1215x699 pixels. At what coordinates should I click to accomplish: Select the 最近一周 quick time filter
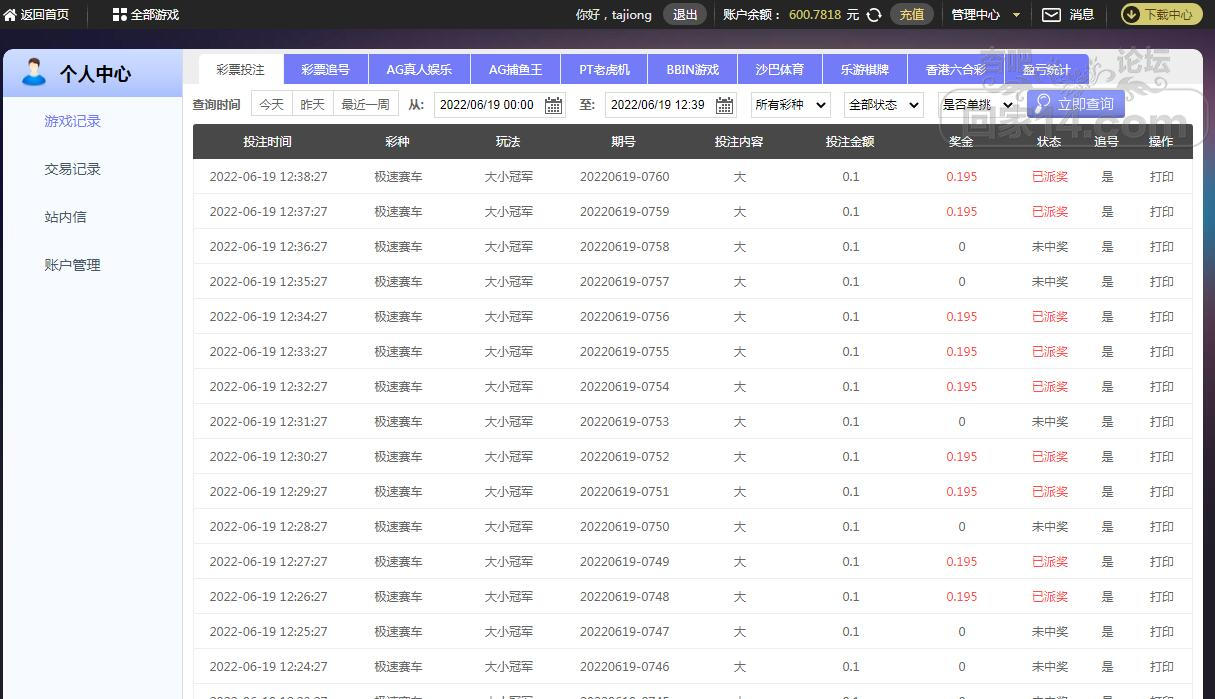pyautogui.click(x=365, y=104)
